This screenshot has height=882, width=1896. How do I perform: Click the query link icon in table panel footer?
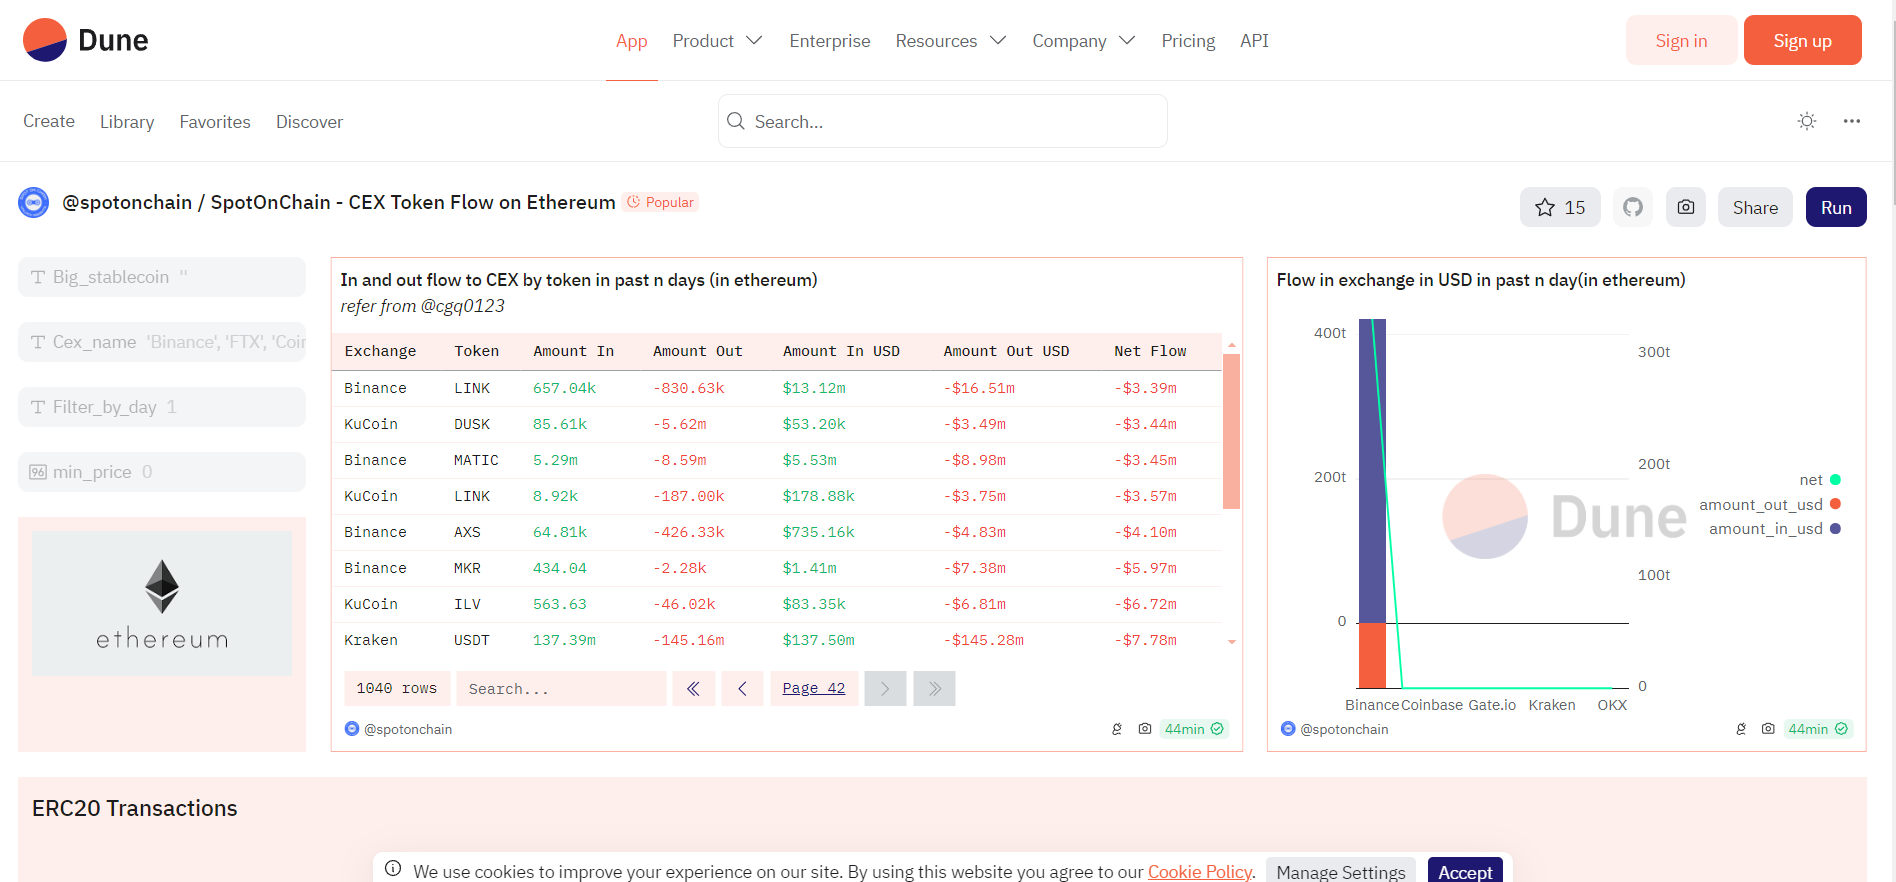click(1117, 729)
